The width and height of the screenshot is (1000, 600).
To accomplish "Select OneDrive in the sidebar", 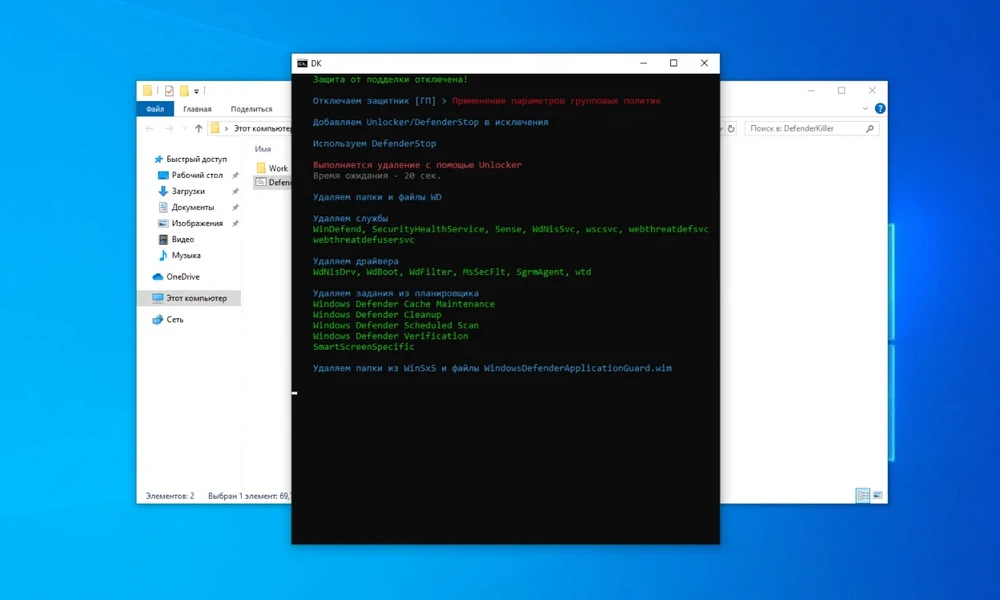I will 182,277.
